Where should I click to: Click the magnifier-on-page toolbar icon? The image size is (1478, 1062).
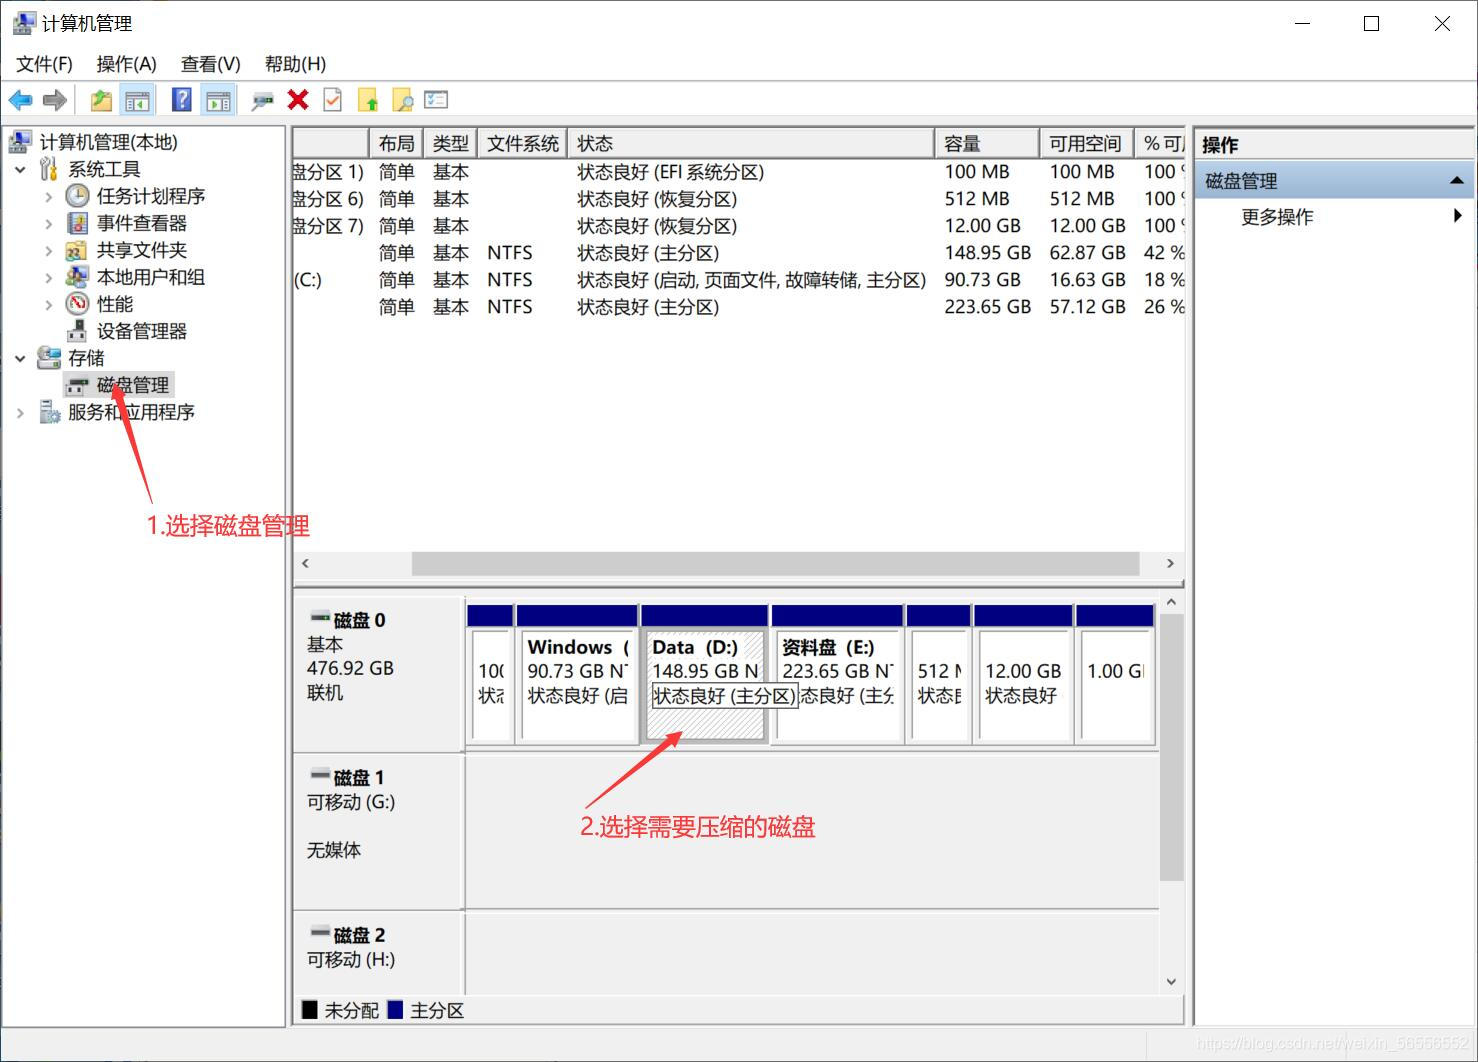coord(403,100)
